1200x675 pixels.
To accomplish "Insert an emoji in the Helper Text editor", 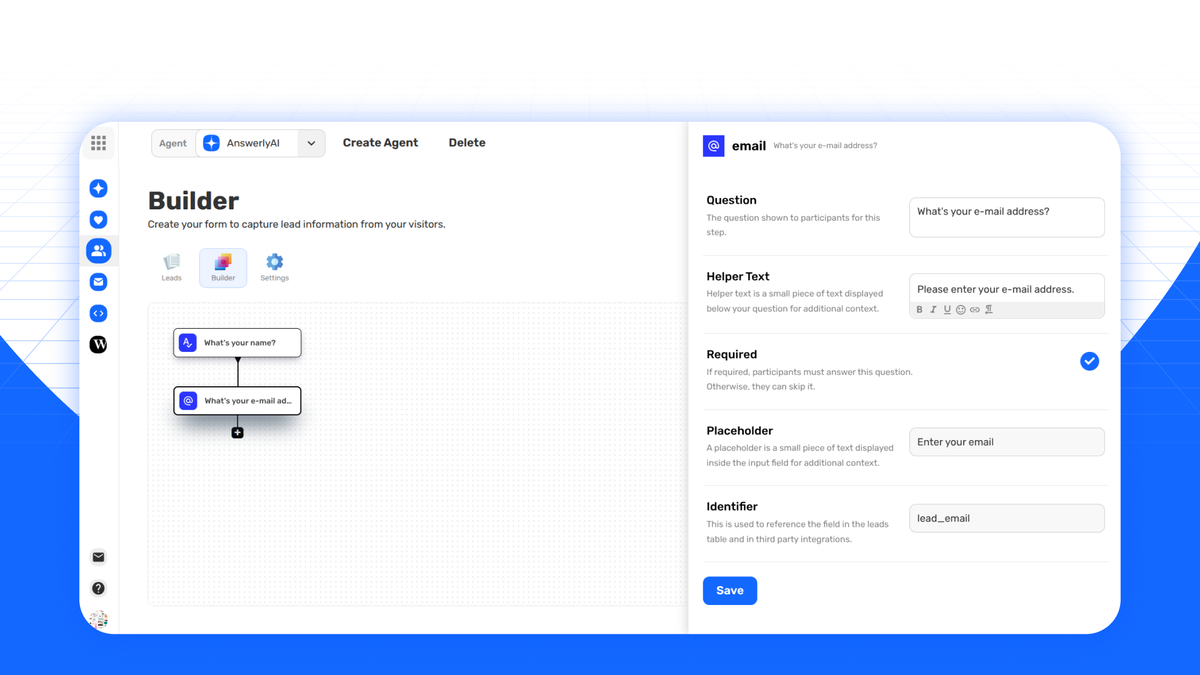I will [960, 309].
